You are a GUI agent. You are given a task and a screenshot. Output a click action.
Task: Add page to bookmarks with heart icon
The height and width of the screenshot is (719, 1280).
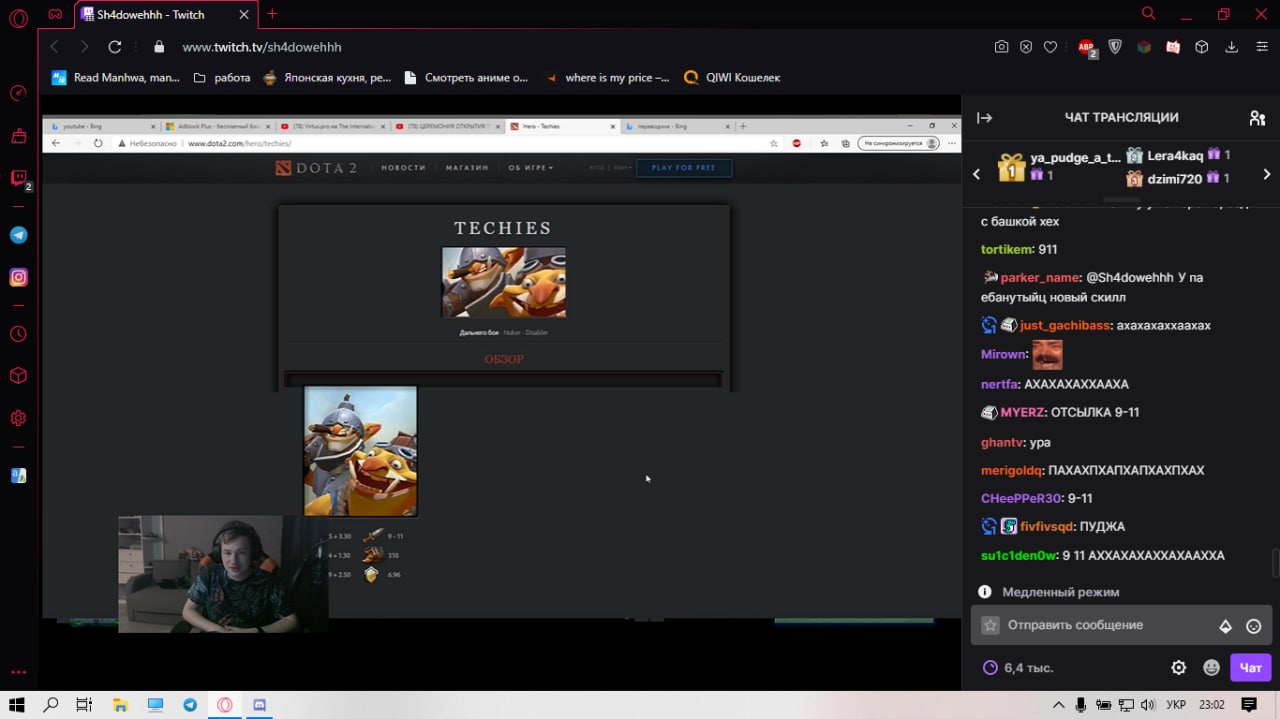tap(1050, 47)
